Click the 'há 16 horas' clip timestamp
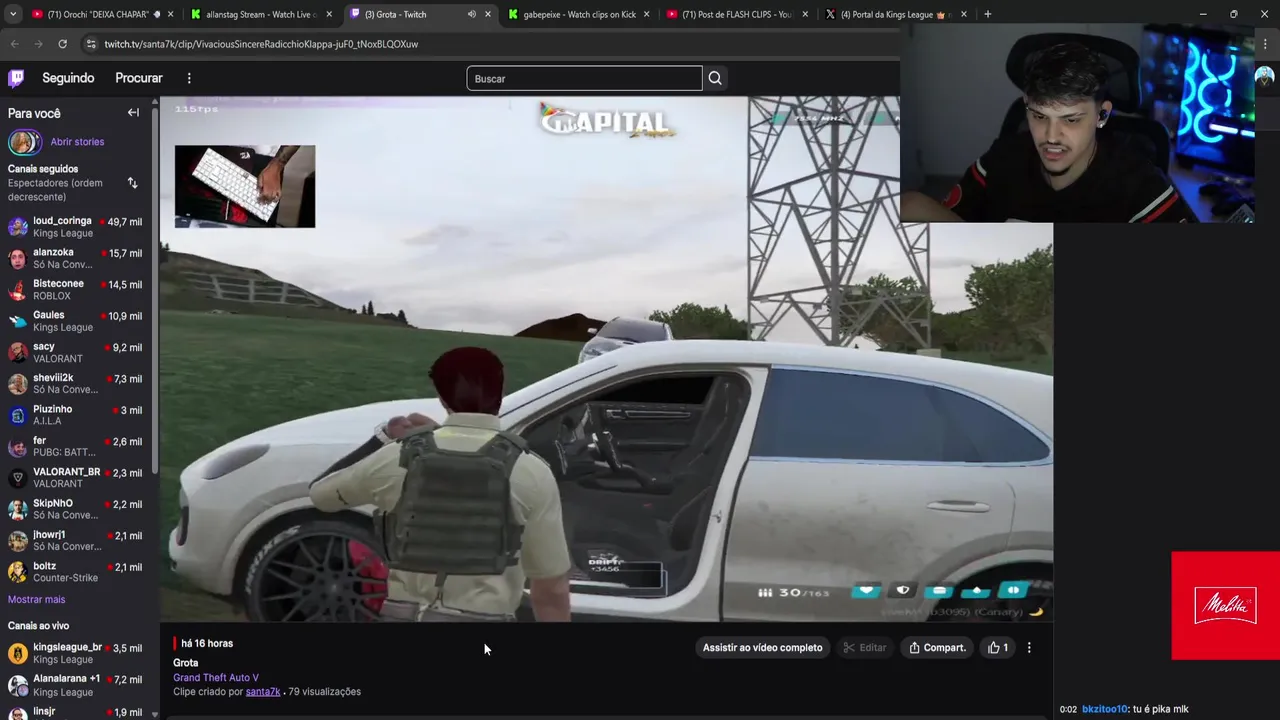The width and height of the screenshot is (1280, 720). [x=207, y=644]
